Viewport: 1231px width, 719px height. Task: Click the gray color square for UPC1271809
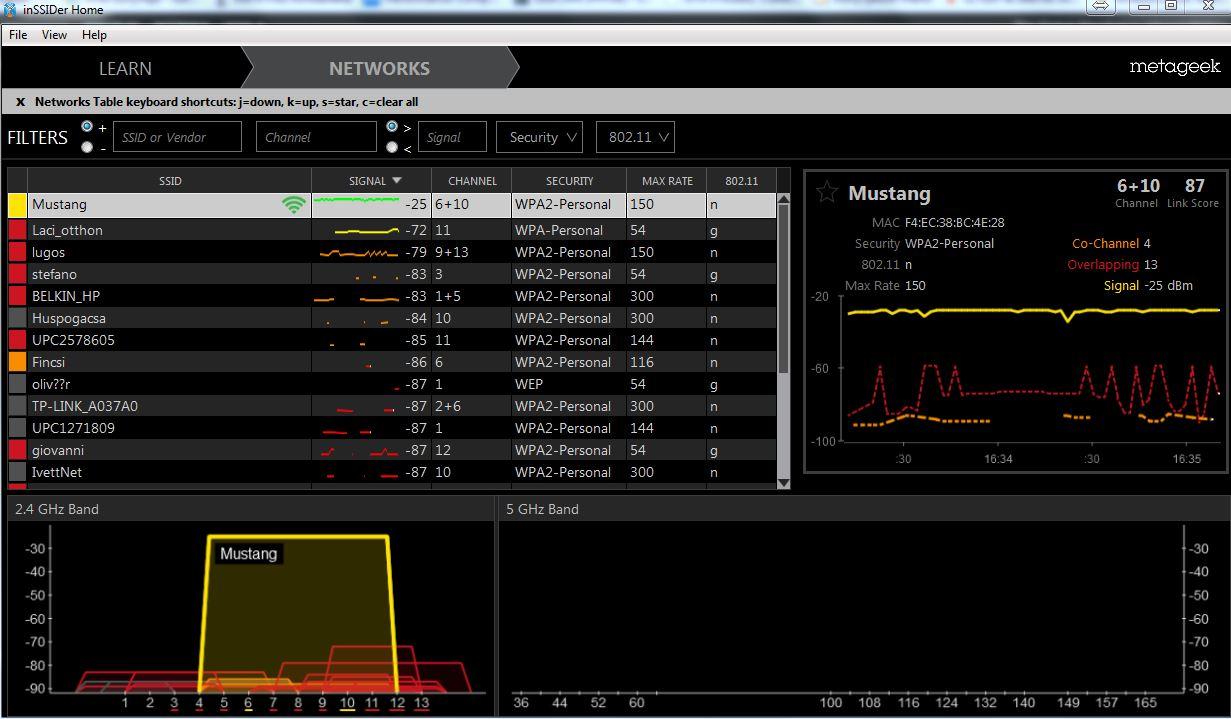[17, 428]
